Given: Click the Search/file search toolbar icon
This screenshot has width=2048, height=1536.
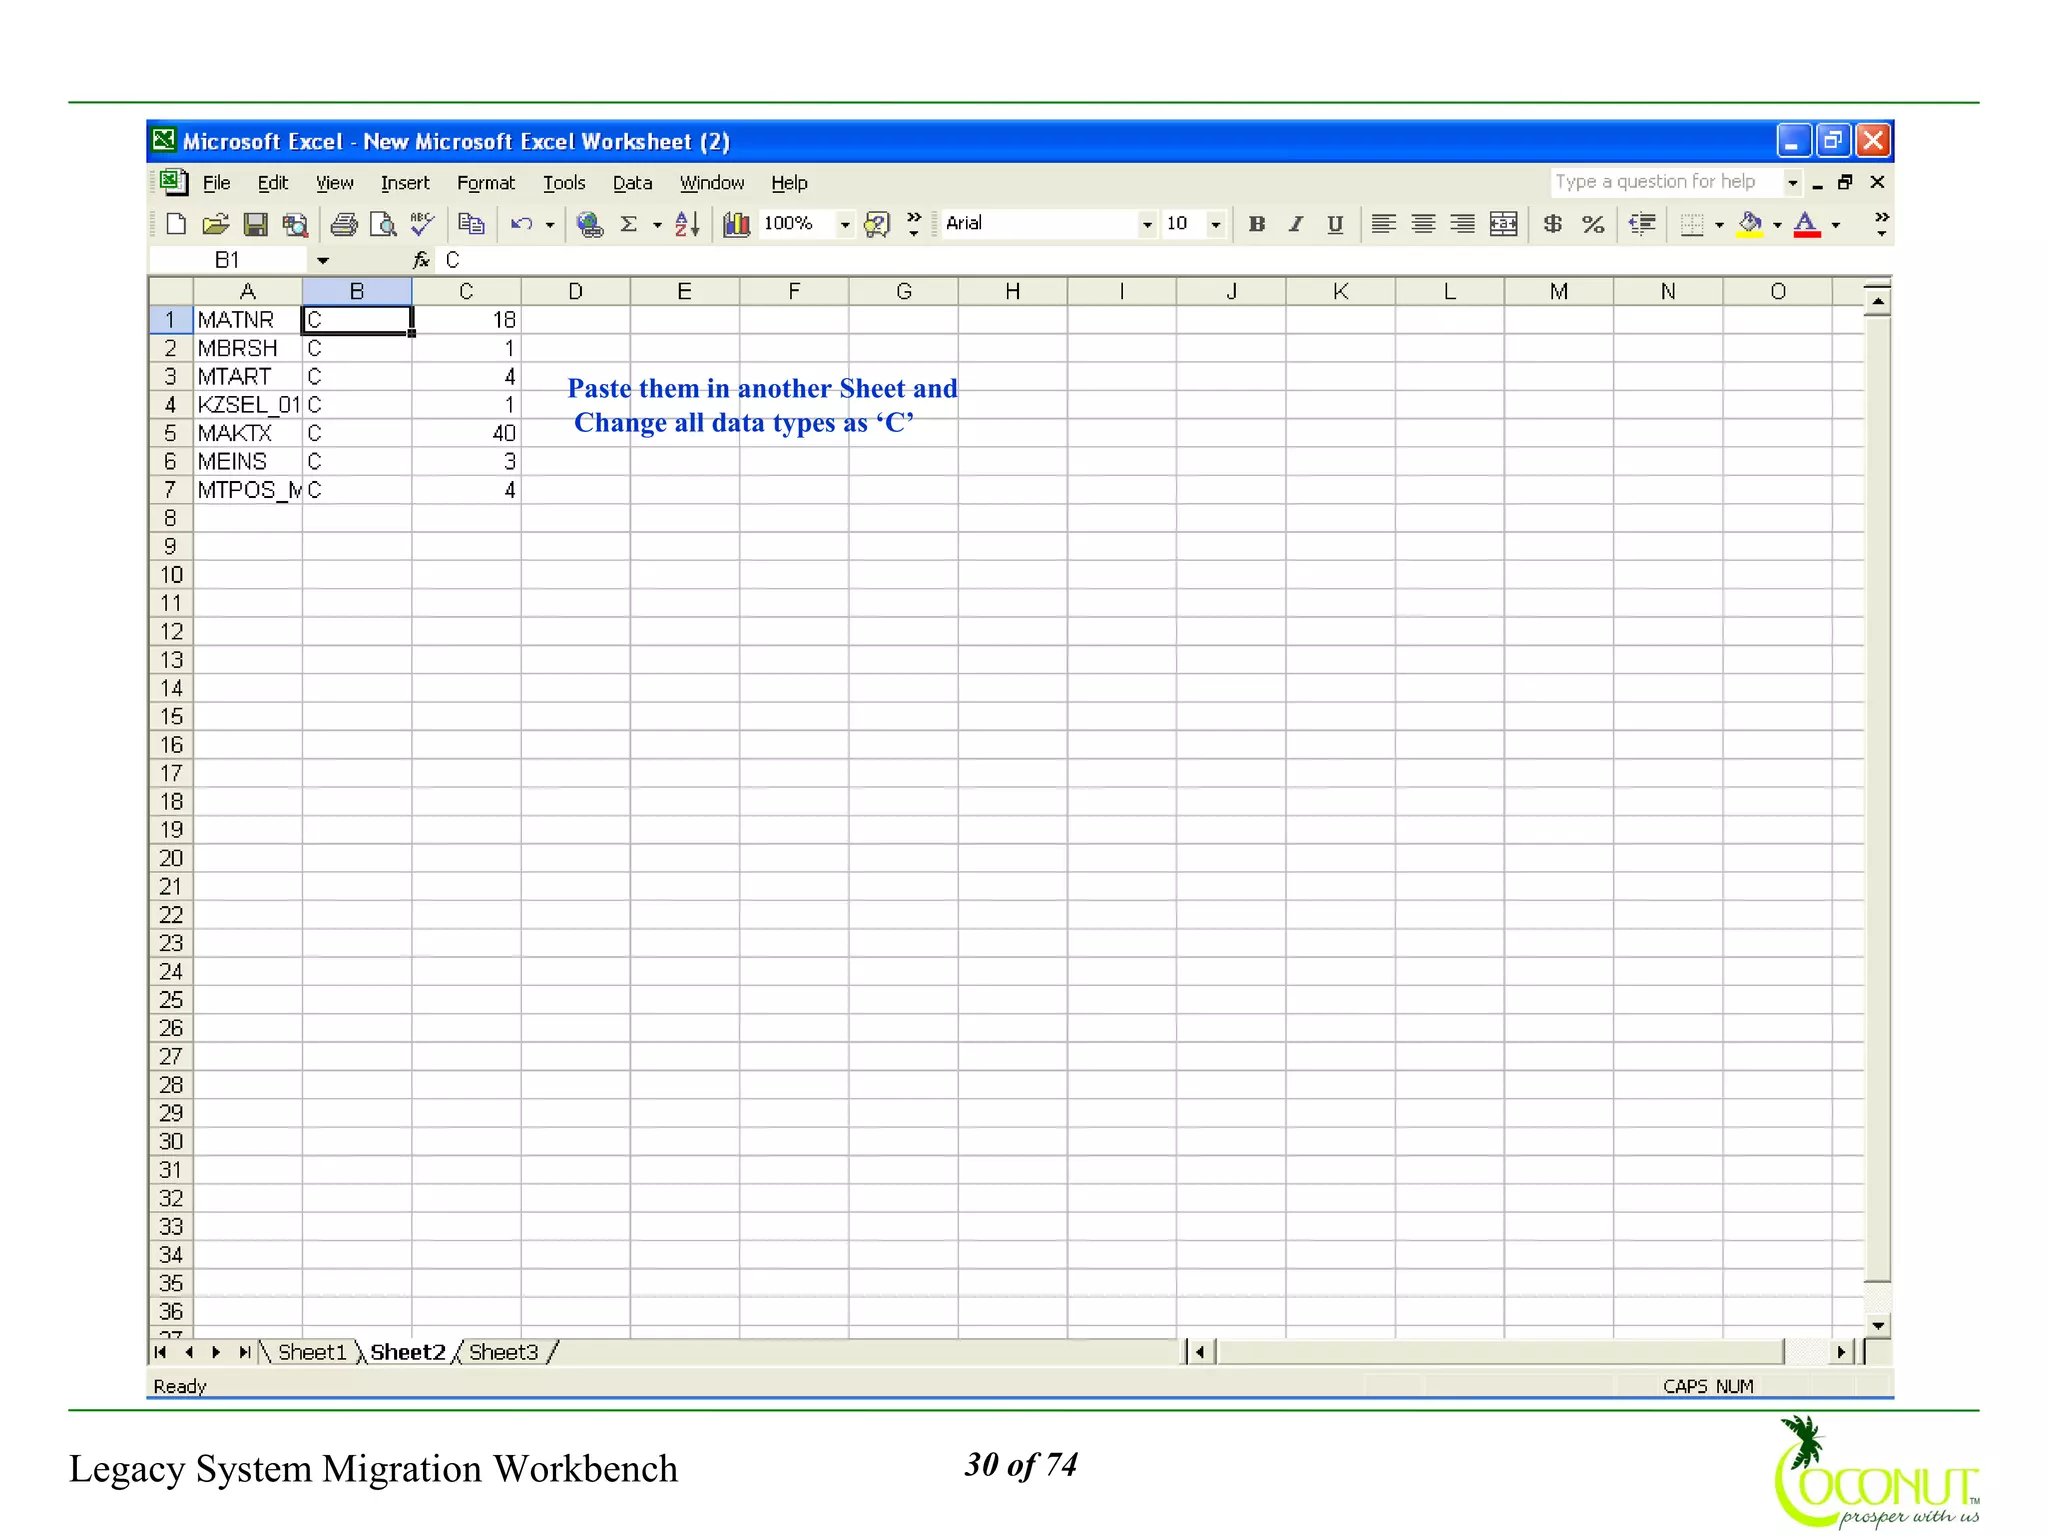Looking at the screenshot, I should point(295,224).
